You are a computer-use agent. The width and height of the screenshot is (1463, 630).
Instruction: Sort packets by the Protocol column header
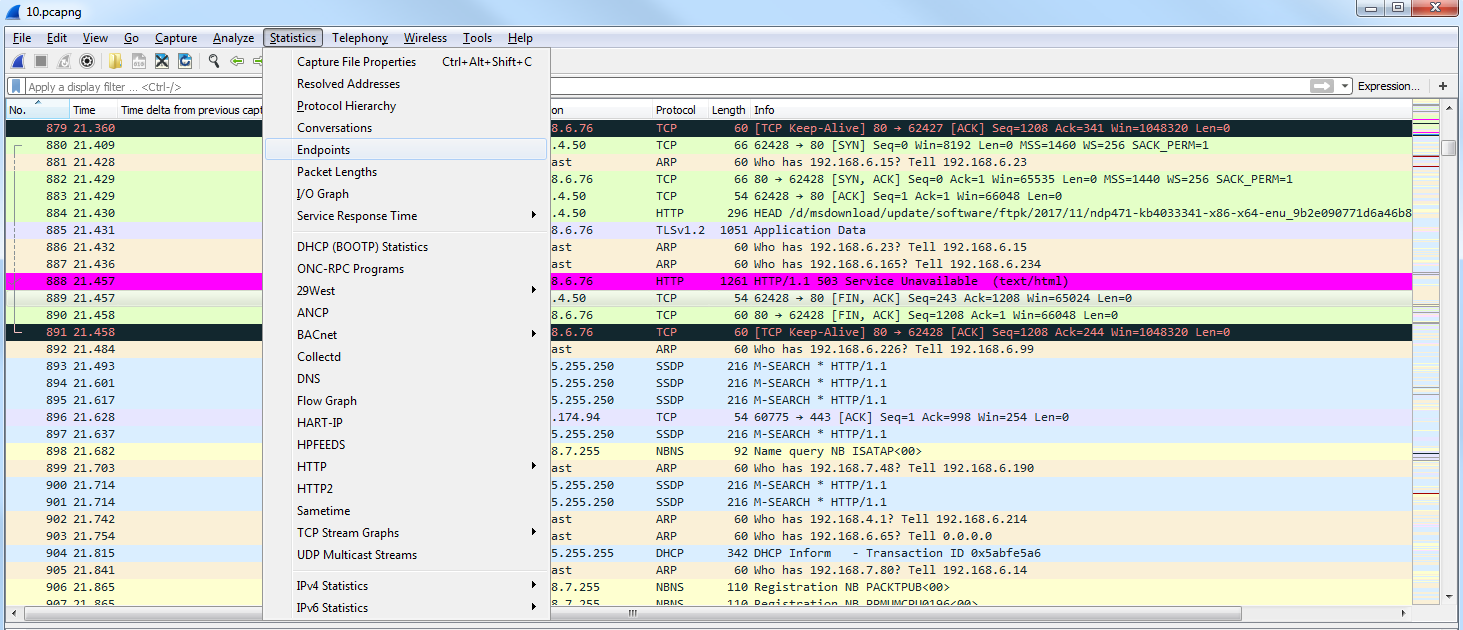pyautogui.click(x=676, y=110)
